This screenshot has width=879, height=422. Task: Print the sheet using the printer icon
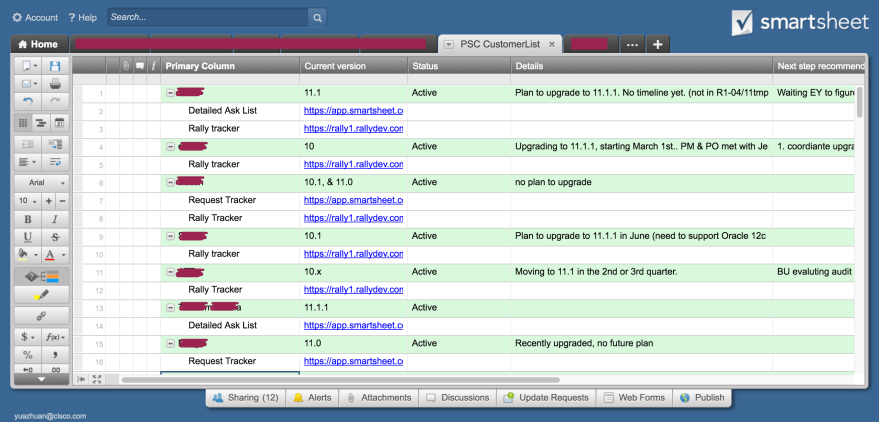(x=55, y=84)
